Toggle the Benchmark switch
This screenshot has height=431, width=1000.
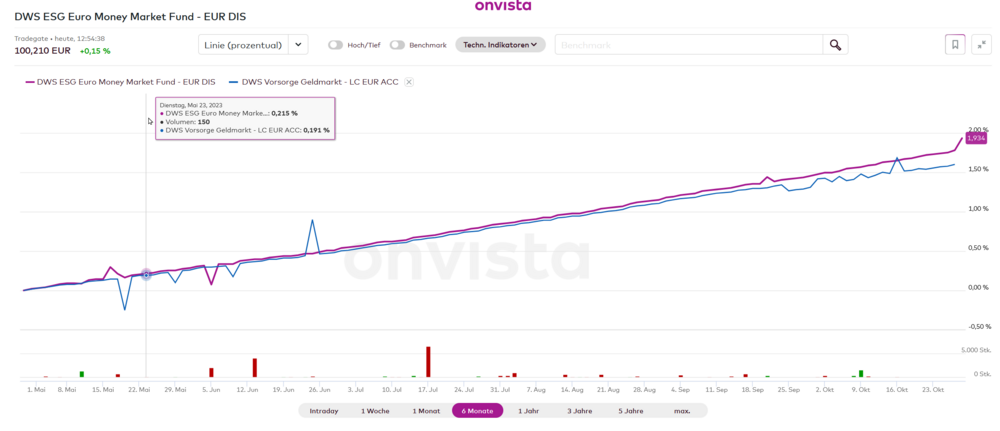click(397, 45)
